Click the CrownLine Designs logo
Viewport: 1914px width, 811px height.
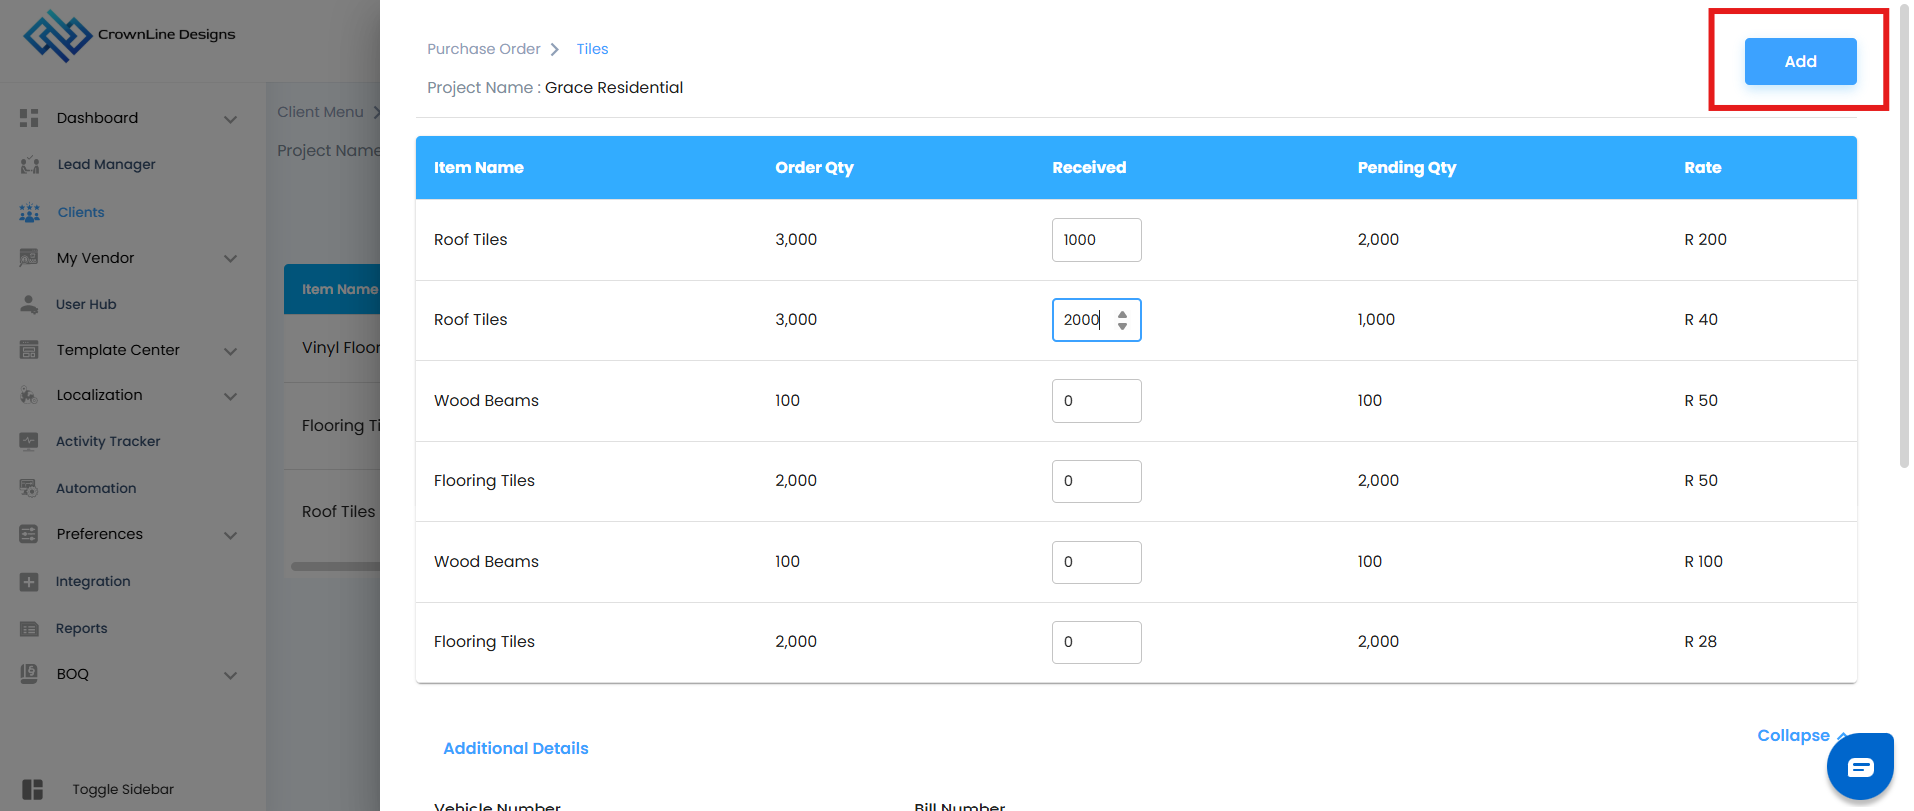pyautogui.click(x=130, y=35)
